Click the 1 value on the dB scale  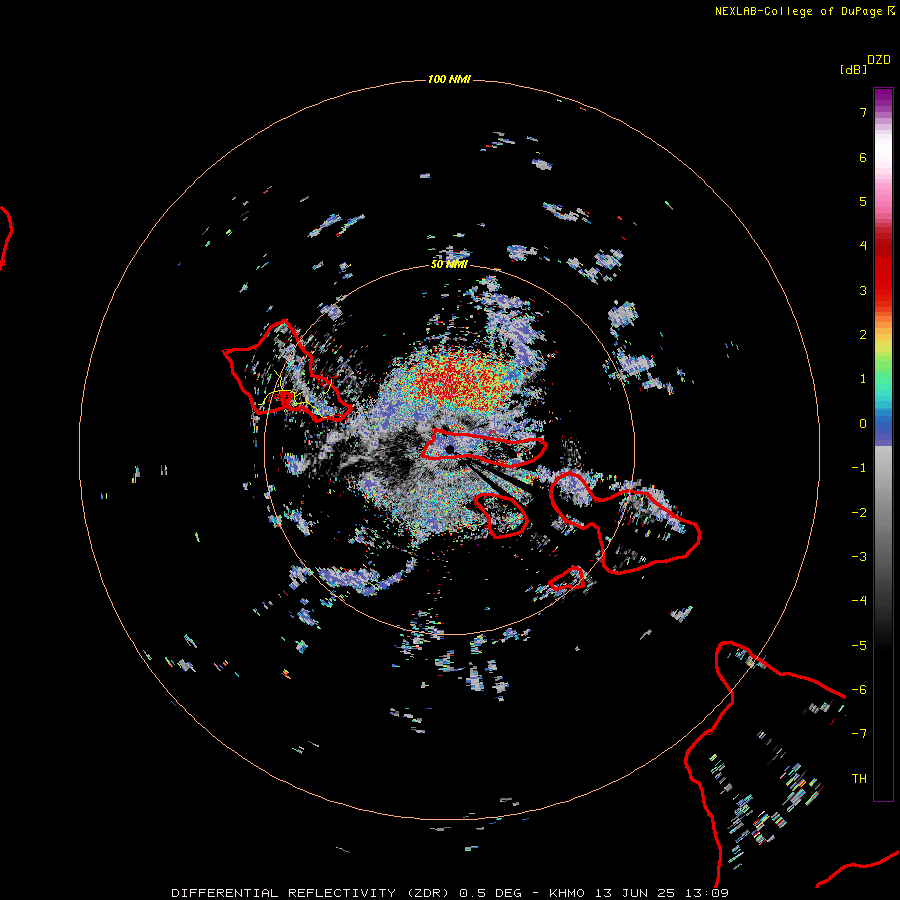pyautogui.click(x=863, y=379)
